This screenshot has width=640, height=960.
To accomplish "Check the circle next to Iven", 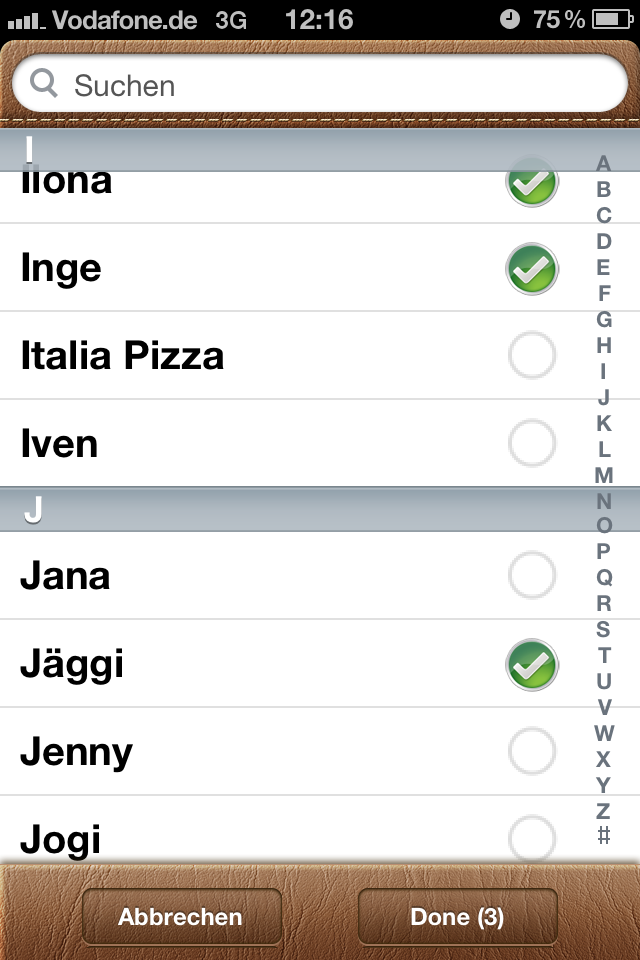I will click(x=532, y=443).
